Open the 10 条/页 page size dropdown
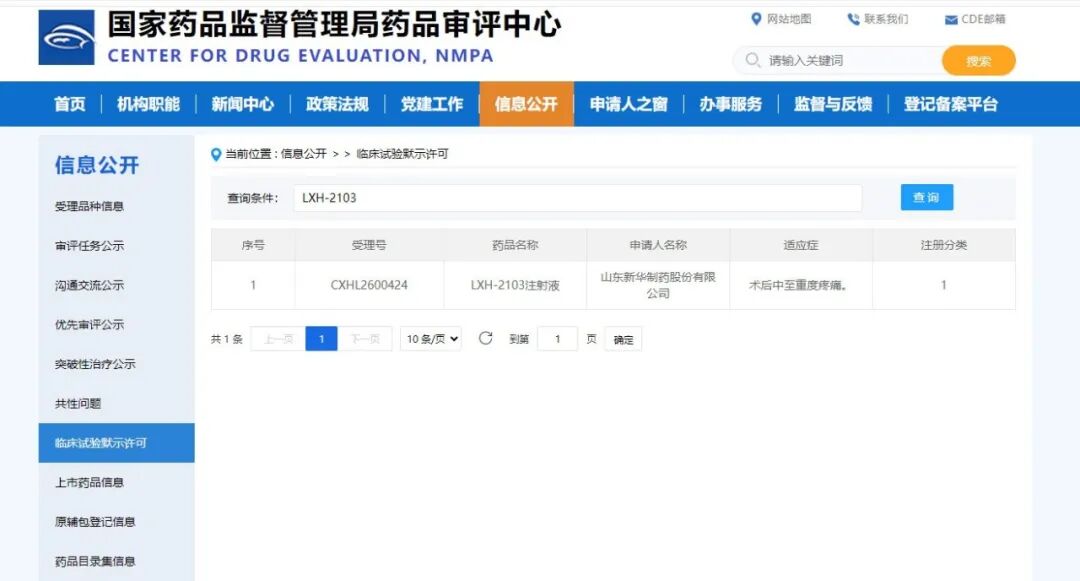1080x581 pixels. [x=430, y=339]
